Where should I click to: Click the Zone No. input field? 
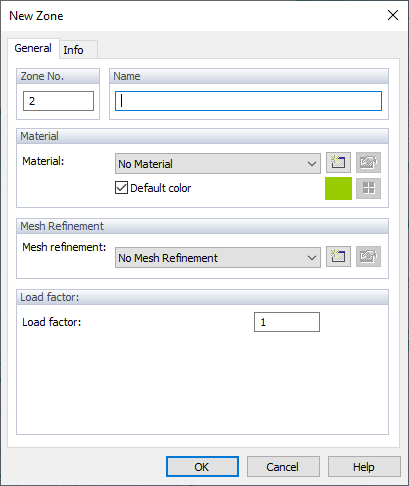point(58,101)
